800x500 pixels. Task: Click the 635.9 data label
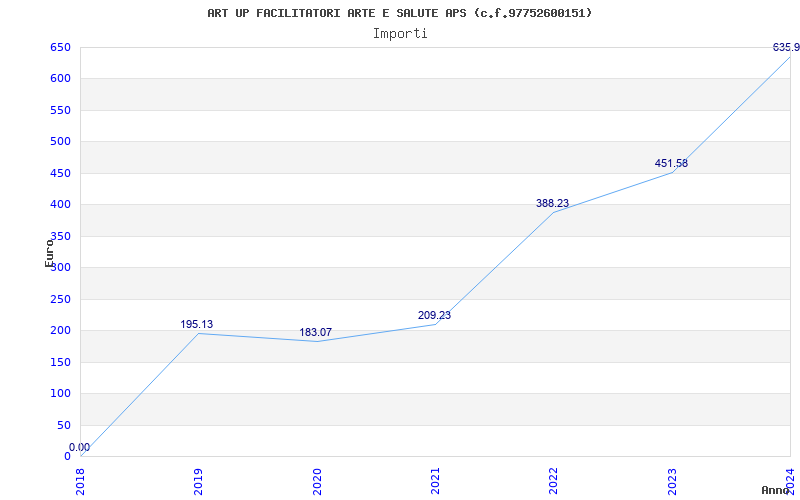(x=786, y=47)
